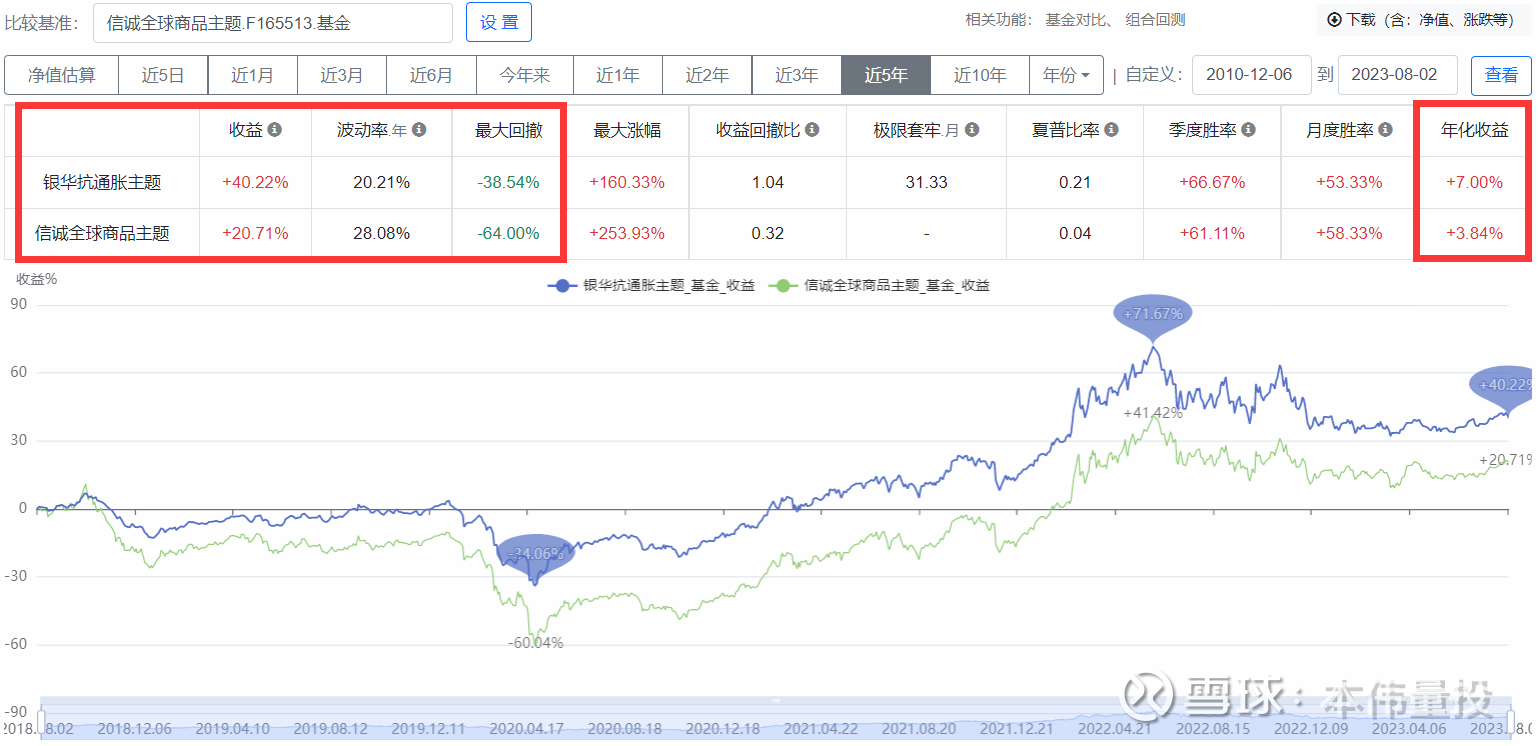Click the 28.08% volatility cell

pos(381,233)
